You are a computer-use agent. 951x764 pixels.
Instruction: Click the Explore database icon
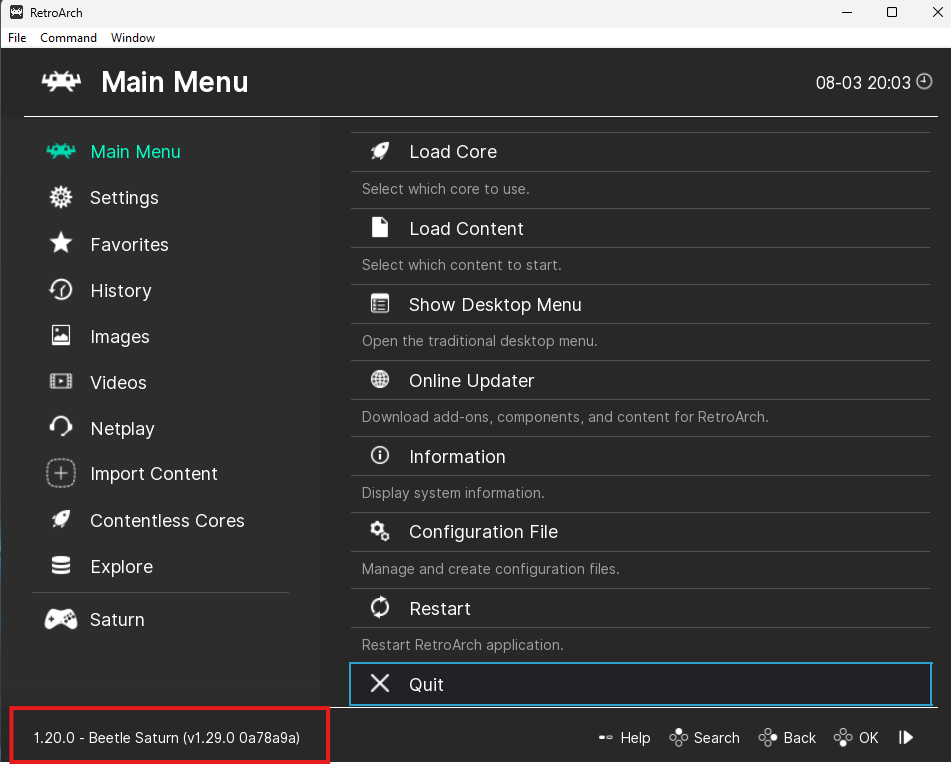pos(61,565)
